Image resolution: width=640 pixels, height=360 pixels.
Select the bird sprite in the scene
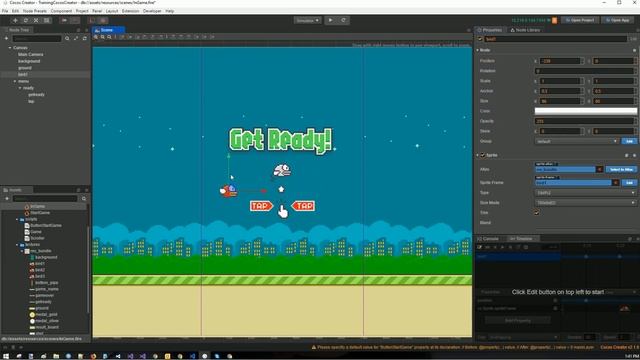229,191
